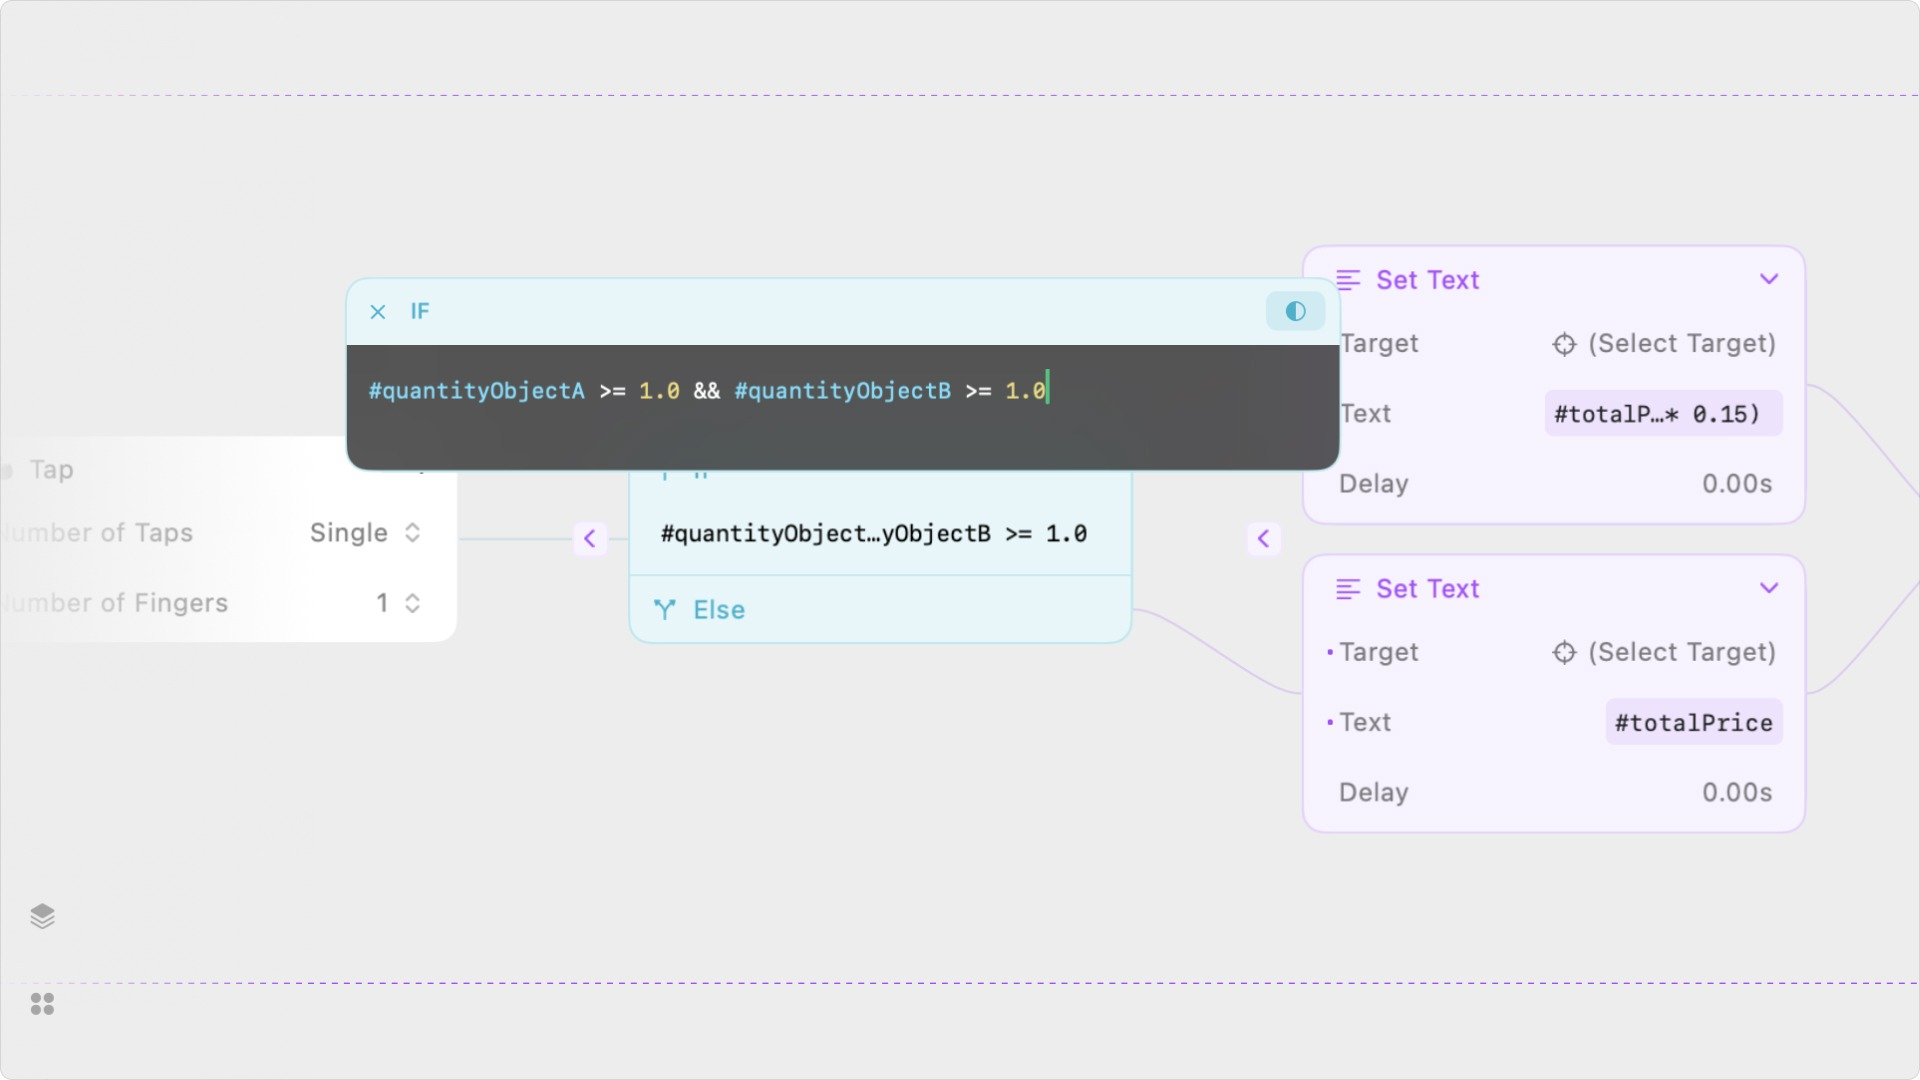Click the condition #quantityObject…yObjectB >= 1.0
The height and width of the screenshot is (1080, 1920).
coord(873,534)
